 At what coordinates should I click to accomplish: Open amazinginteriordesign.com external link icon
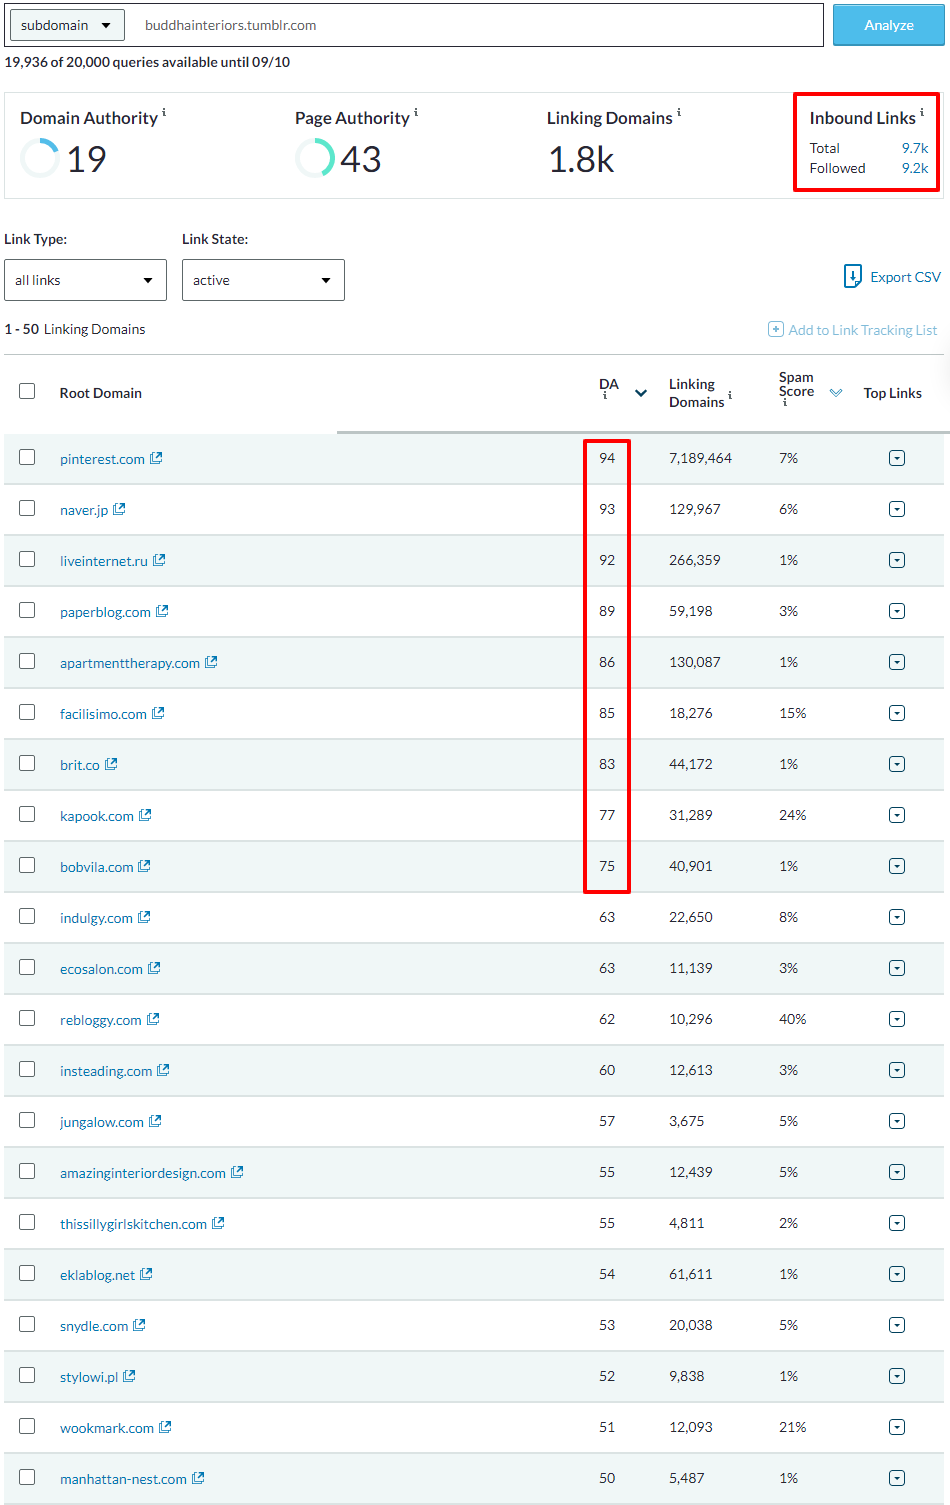237,1172
